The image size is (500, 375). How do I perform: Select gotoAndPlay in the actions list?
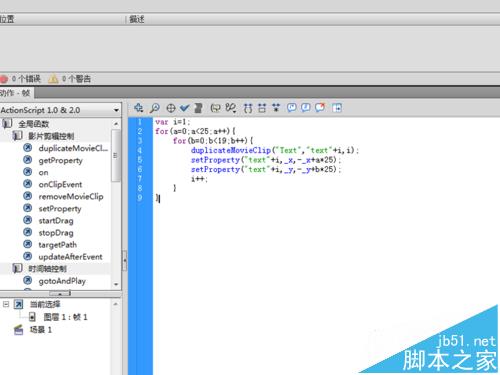(x=62, y=281)
